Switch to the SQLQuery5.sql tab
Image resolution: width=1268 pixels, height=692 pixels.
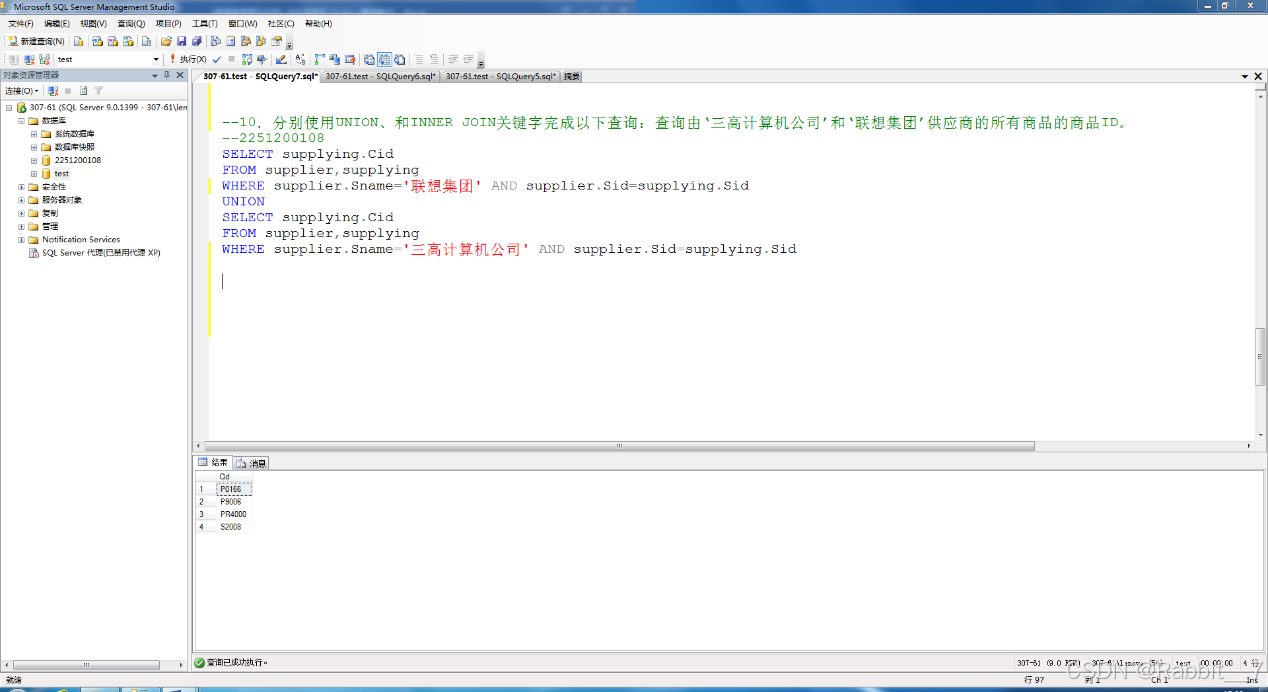point(500,76)
